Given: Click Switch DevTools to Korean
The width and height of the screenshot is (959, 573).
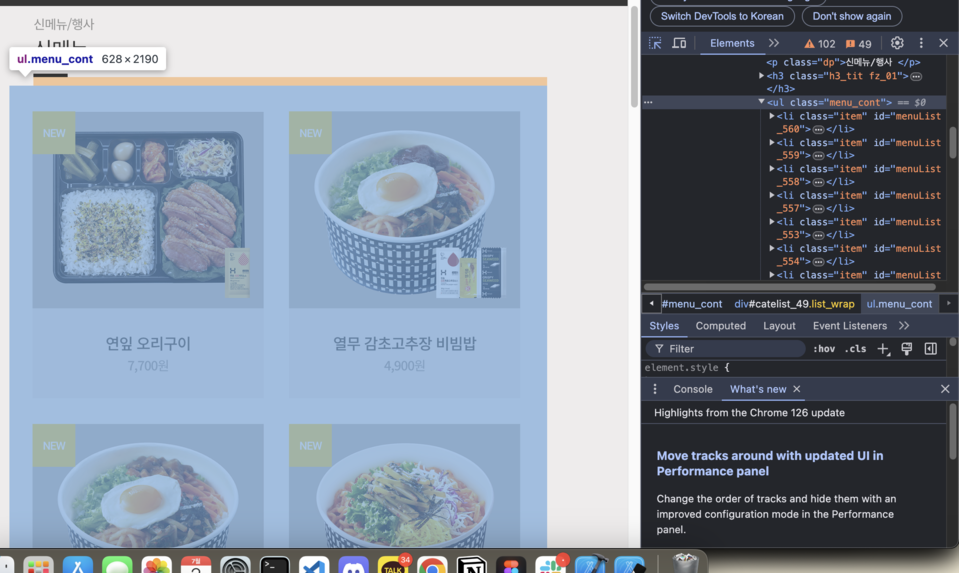Looking at the screenshot, I should pyautogui.click(x=722, y=17).
